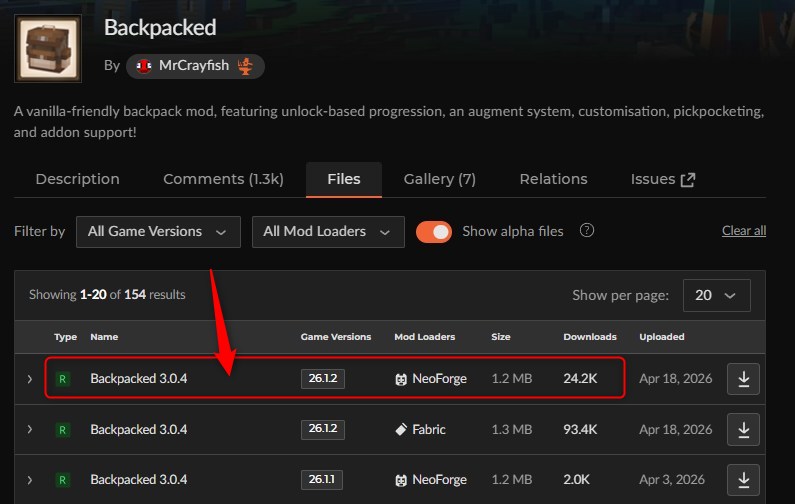Screen dimensions: 795x504
Task: Toggle the Show alpha files switch
Action: (434, 232)
